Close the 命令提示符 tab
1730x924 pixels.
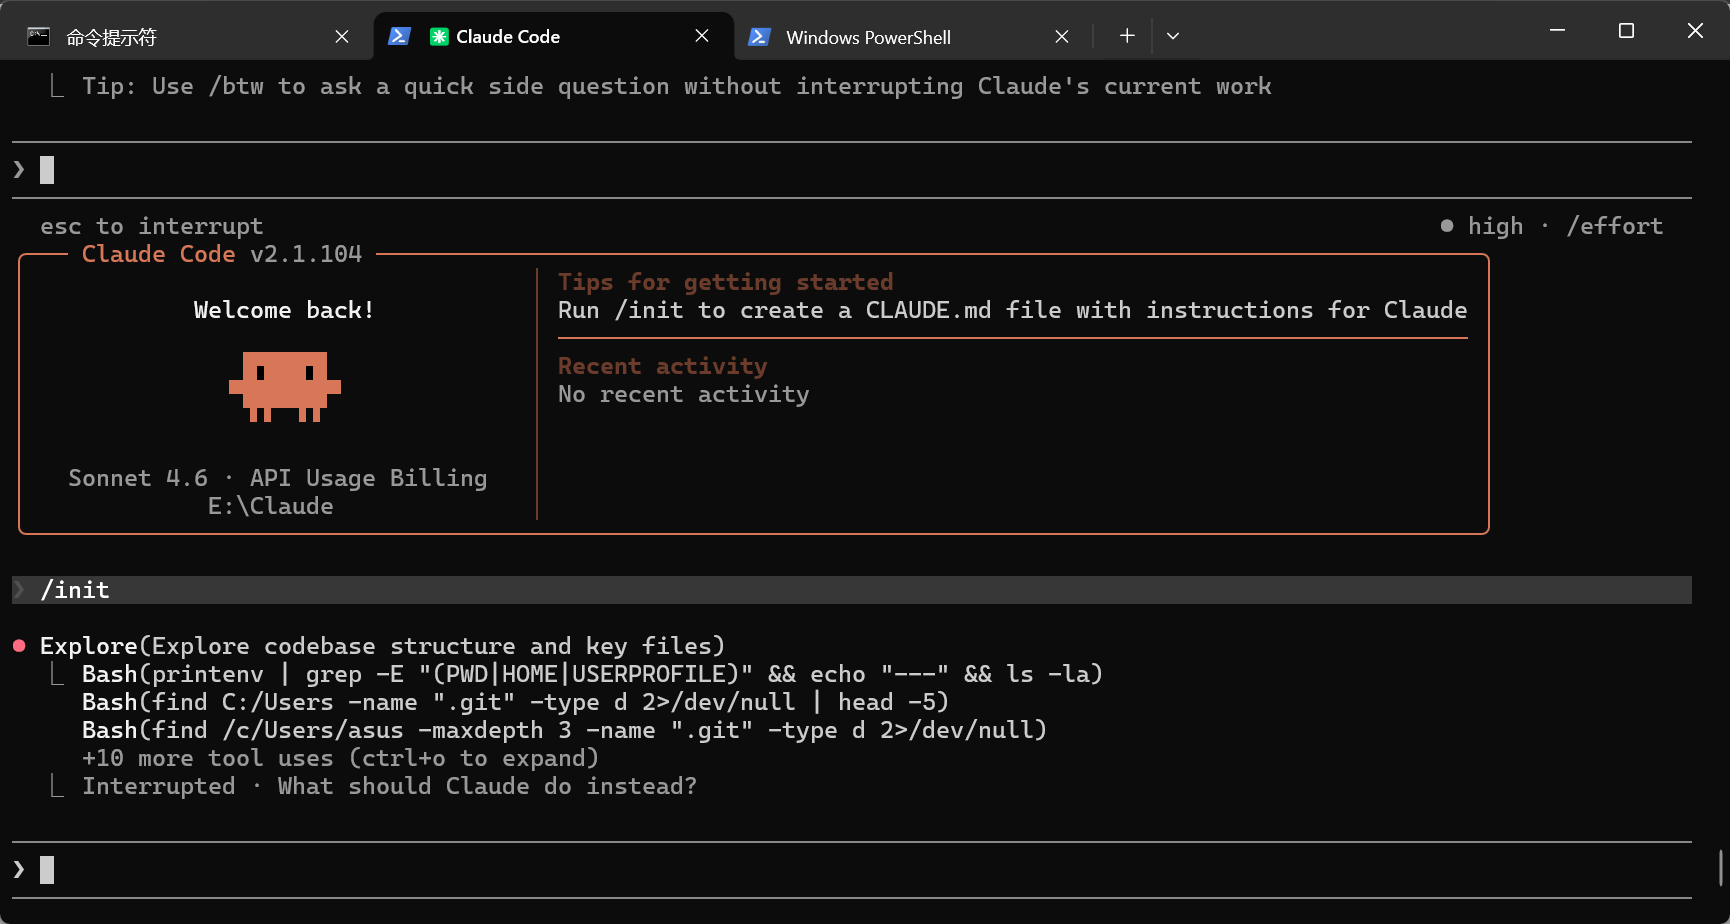[342, 37]
